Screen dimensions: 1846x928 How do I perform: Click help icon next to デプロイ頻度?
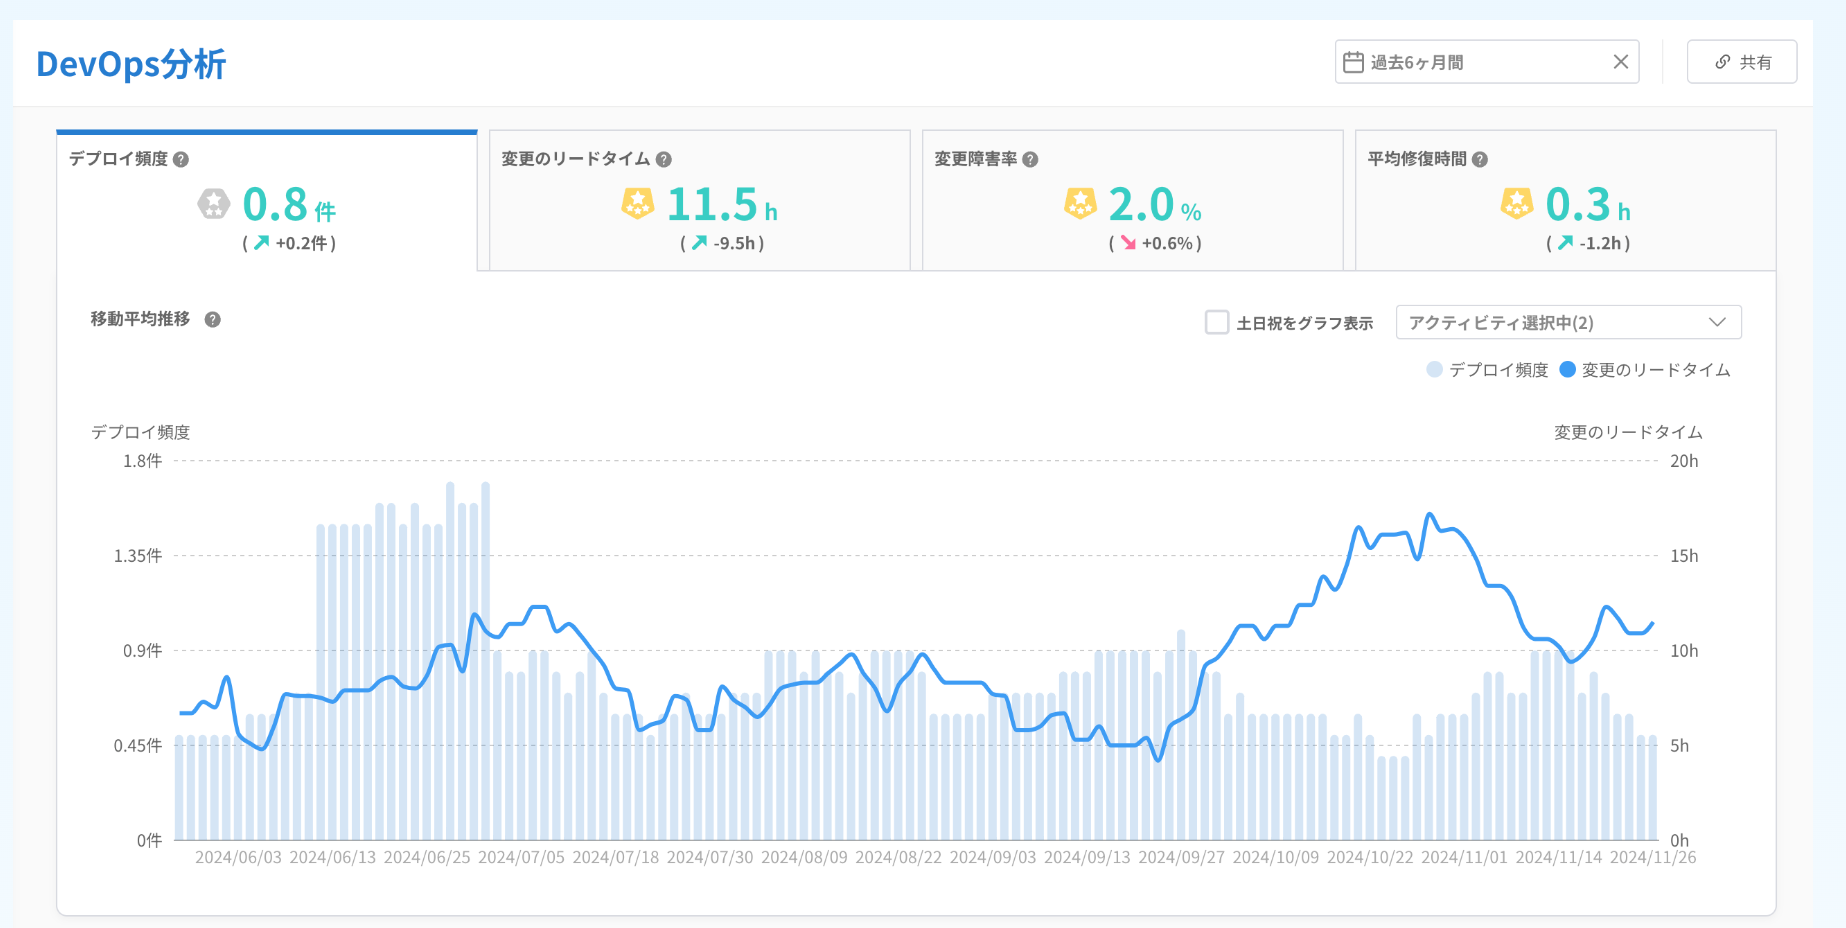tap(181, 160)
